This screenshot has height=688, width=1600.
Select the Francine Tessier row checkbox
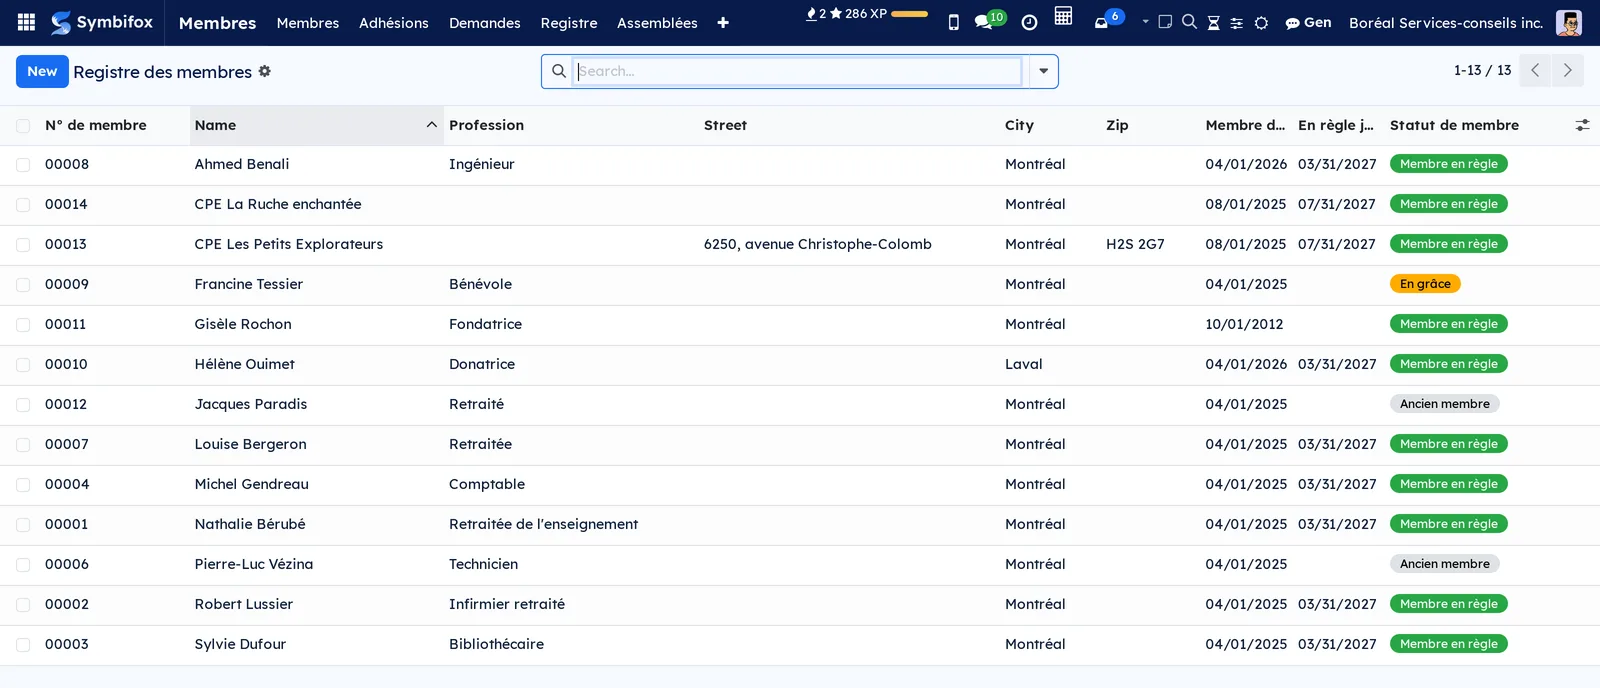click(x=23, y=285)
